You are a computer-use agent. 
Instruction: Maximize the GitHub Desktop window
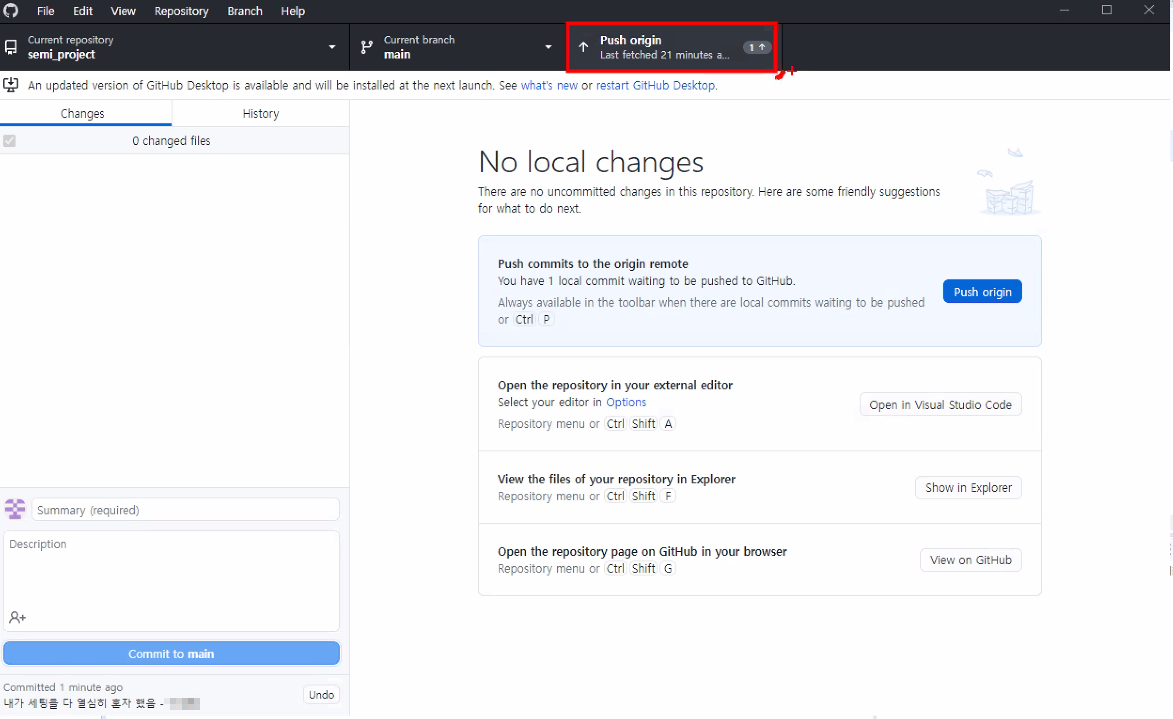click(x=1106, y=10)
